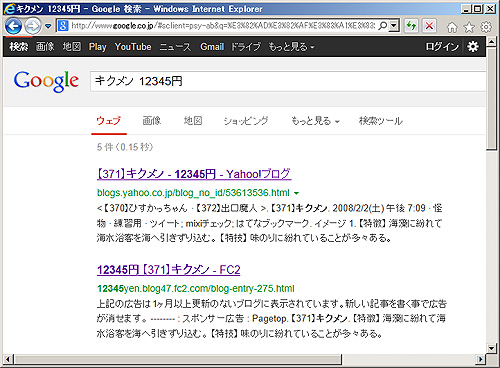This screenshot has height=368, width=500.
Task: Open 検索ツール options
Action: (381, 121)
